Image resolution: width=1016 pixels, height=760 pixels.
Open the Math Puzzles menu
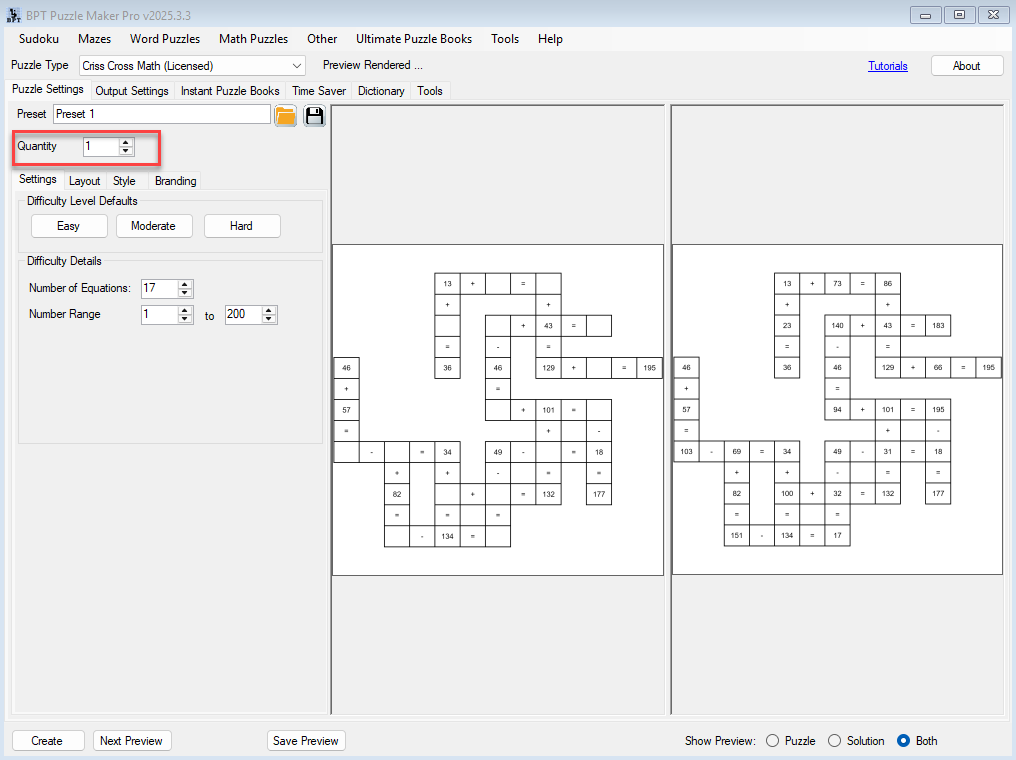[x=253, y=39]
